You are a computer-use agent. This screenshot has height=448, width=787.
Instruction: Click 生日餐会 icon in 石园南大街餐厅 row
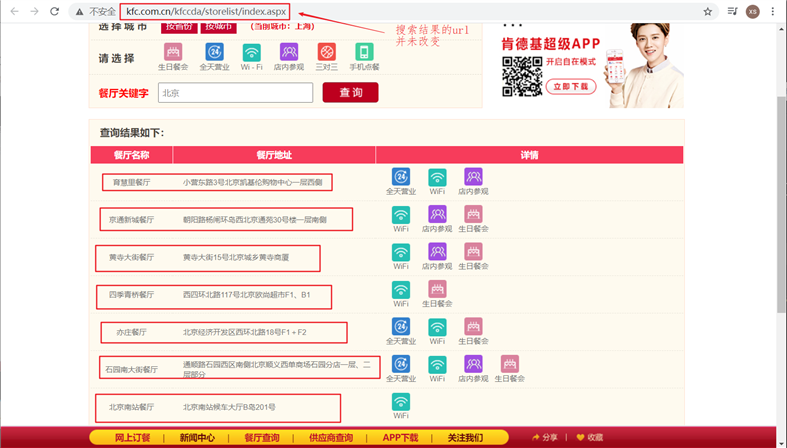(509, 364)
